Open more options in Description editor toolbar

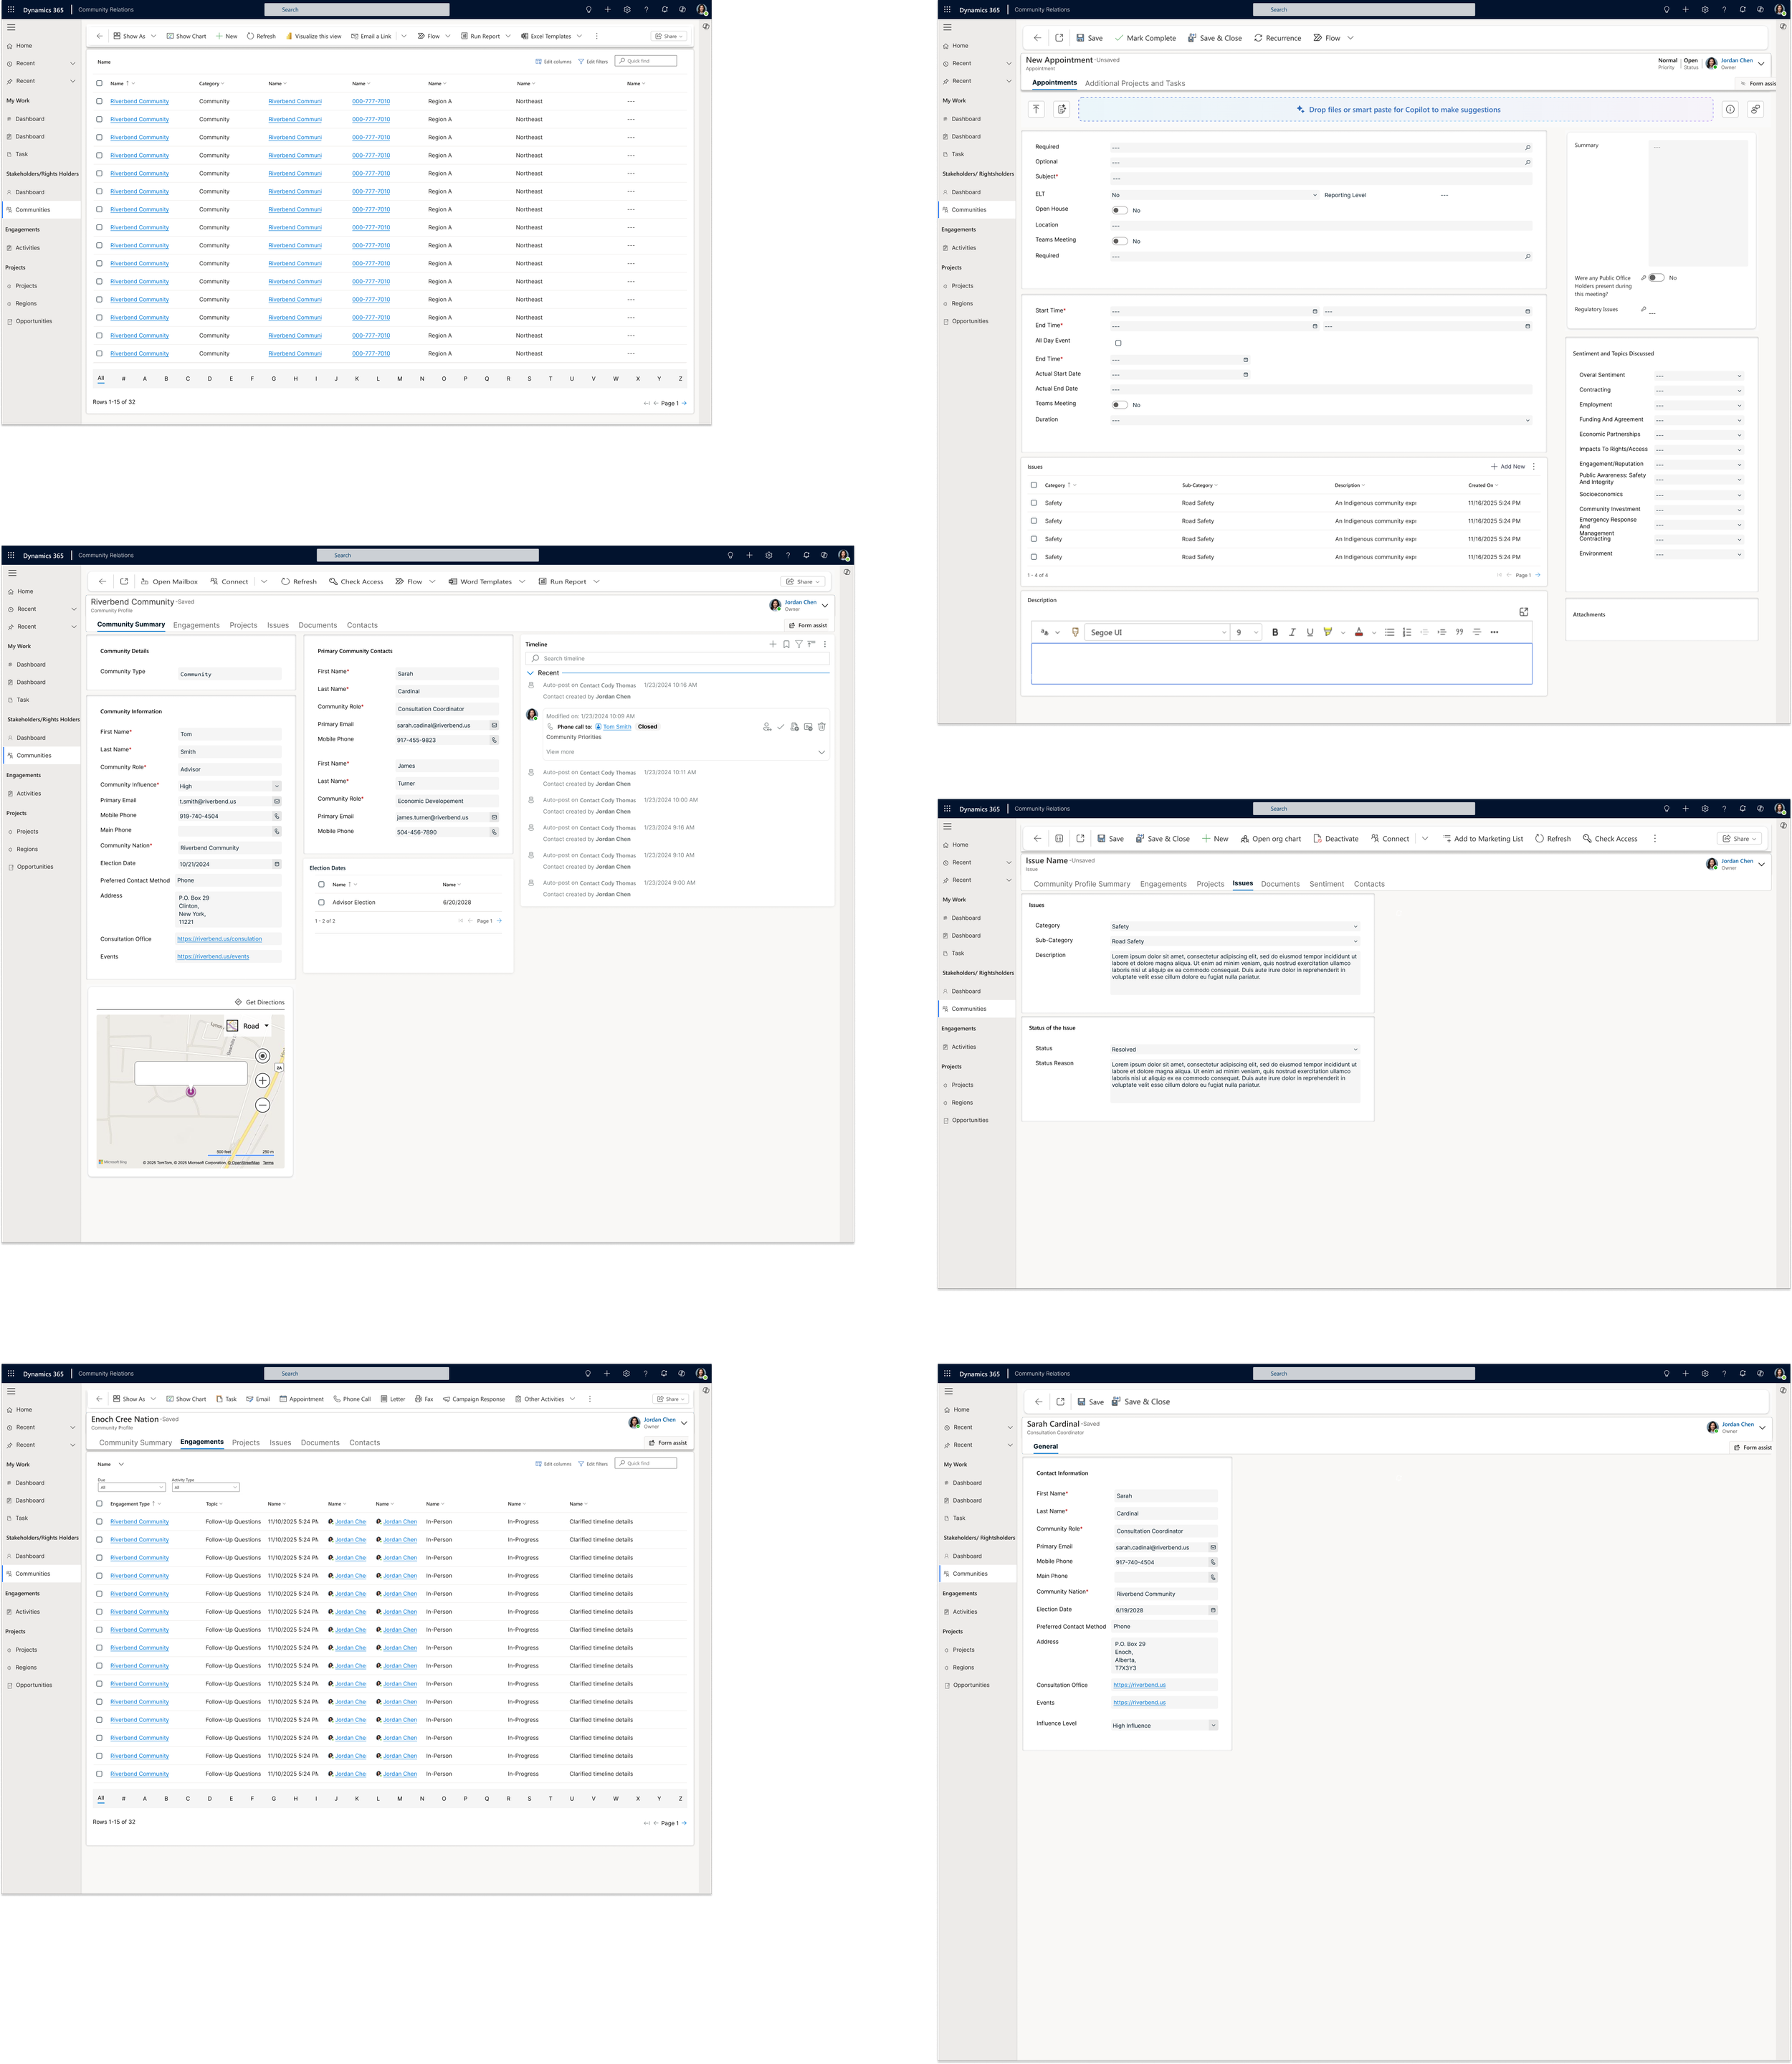point(1494,632)
